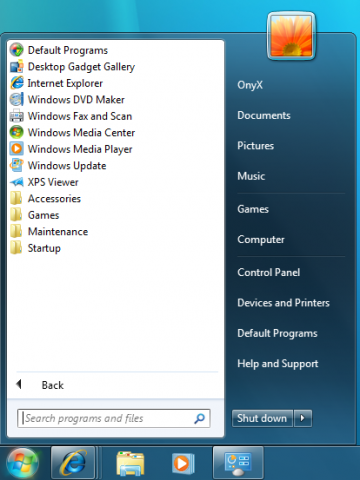
Task: Open Default Programs in right pane
Action: click(277, 333)
